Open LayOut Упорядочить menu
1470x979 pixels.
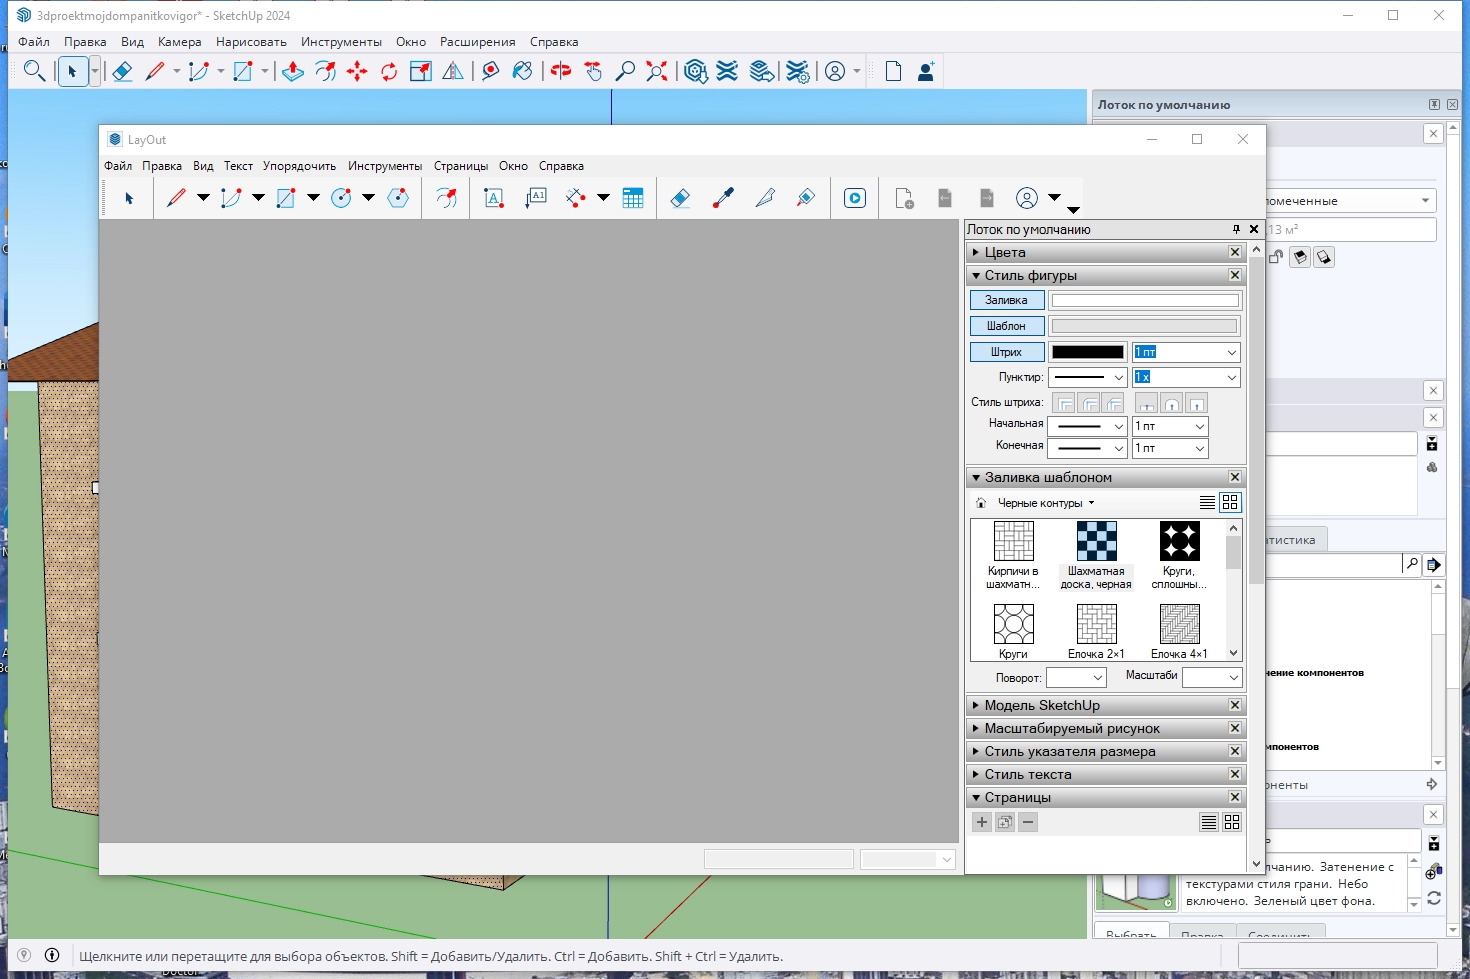(x=299, y=166)
